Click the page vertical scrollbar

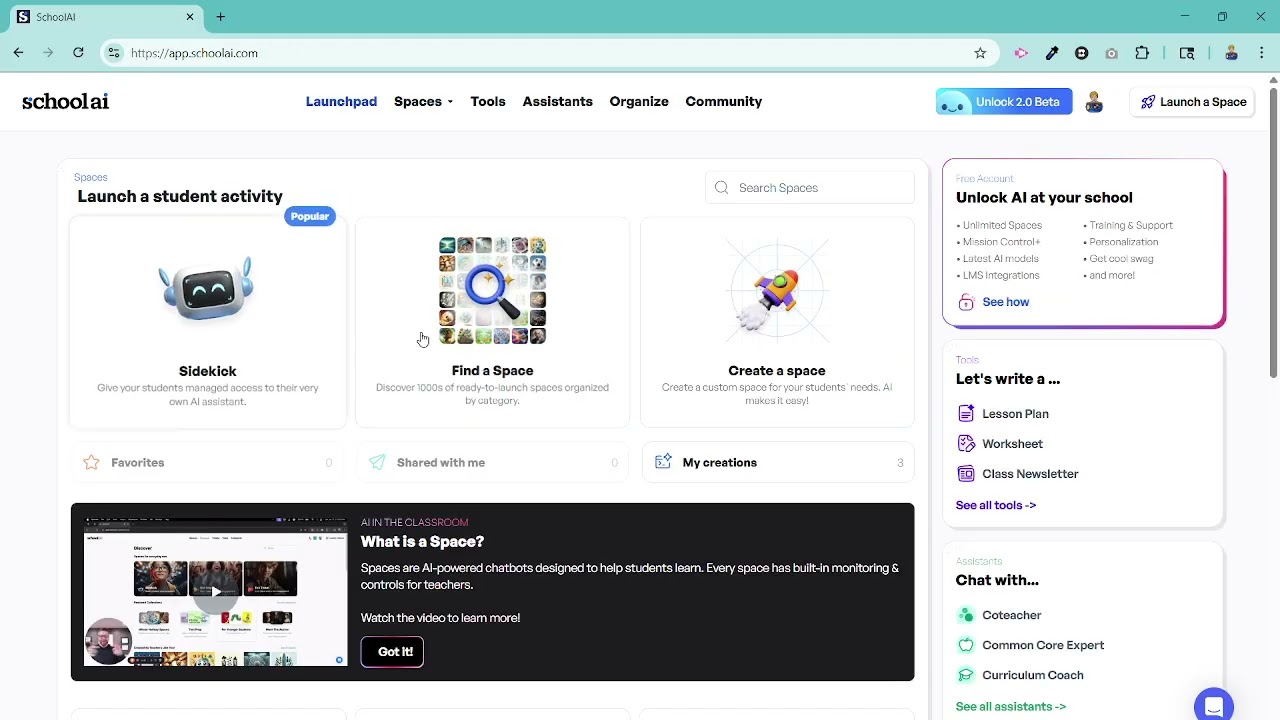click(x=1273, y=232)
